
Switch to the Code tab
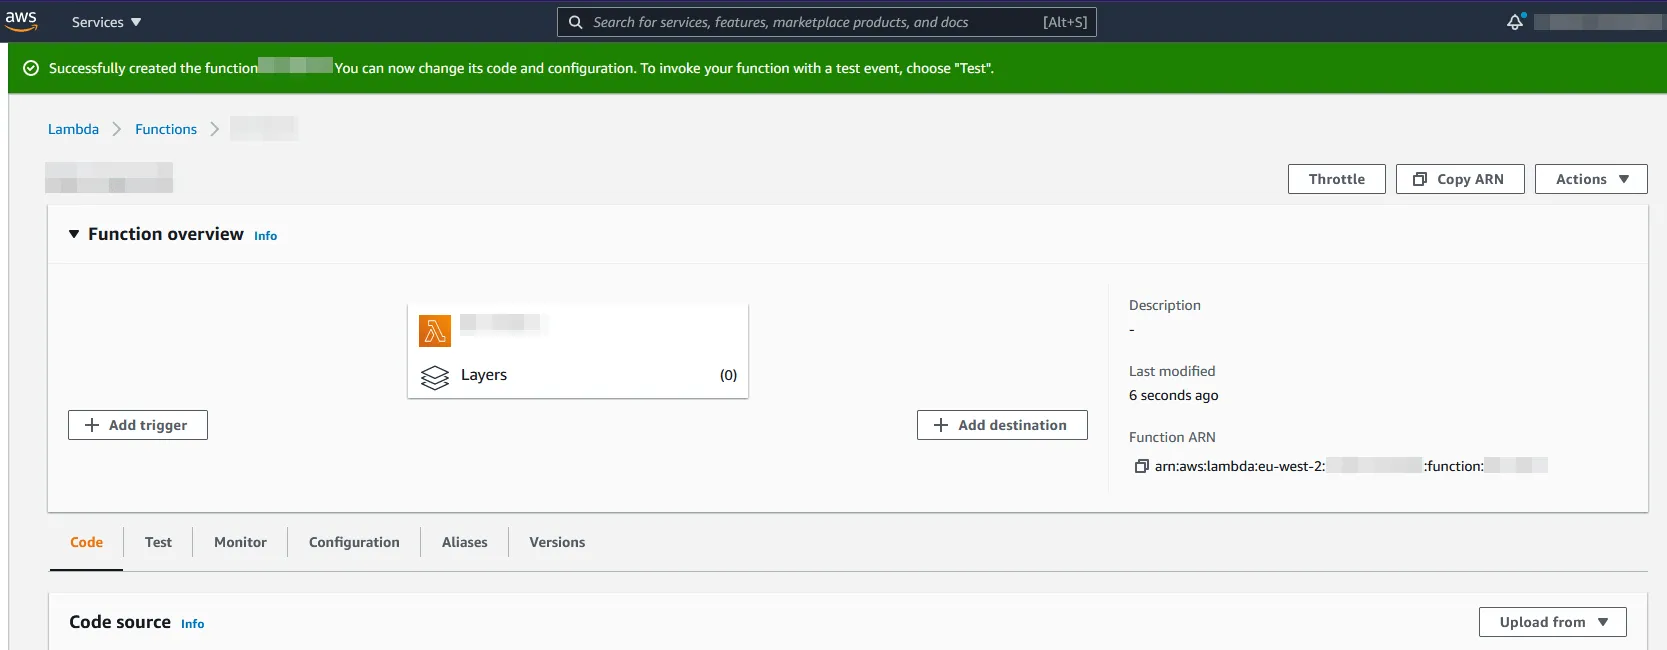(86, 542)
